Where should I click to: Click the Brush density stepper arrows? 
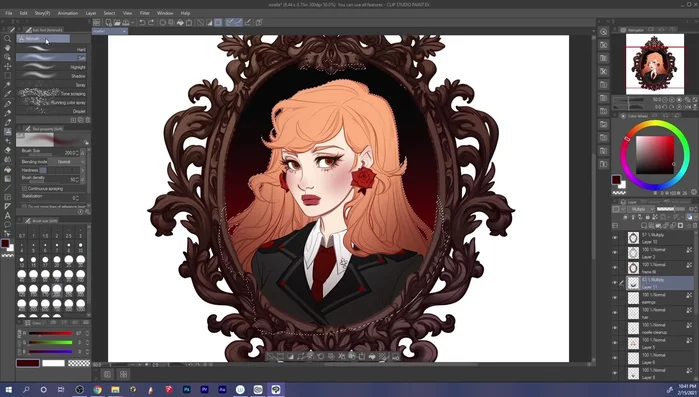(77, 180)
